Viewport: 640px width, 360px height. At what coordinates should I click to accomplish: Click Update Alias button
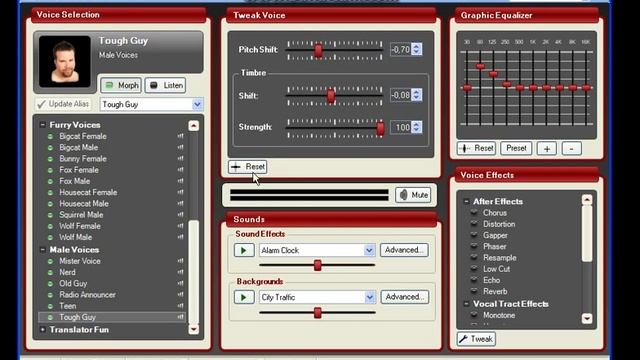pyautogui.click(x=63, y=104)
